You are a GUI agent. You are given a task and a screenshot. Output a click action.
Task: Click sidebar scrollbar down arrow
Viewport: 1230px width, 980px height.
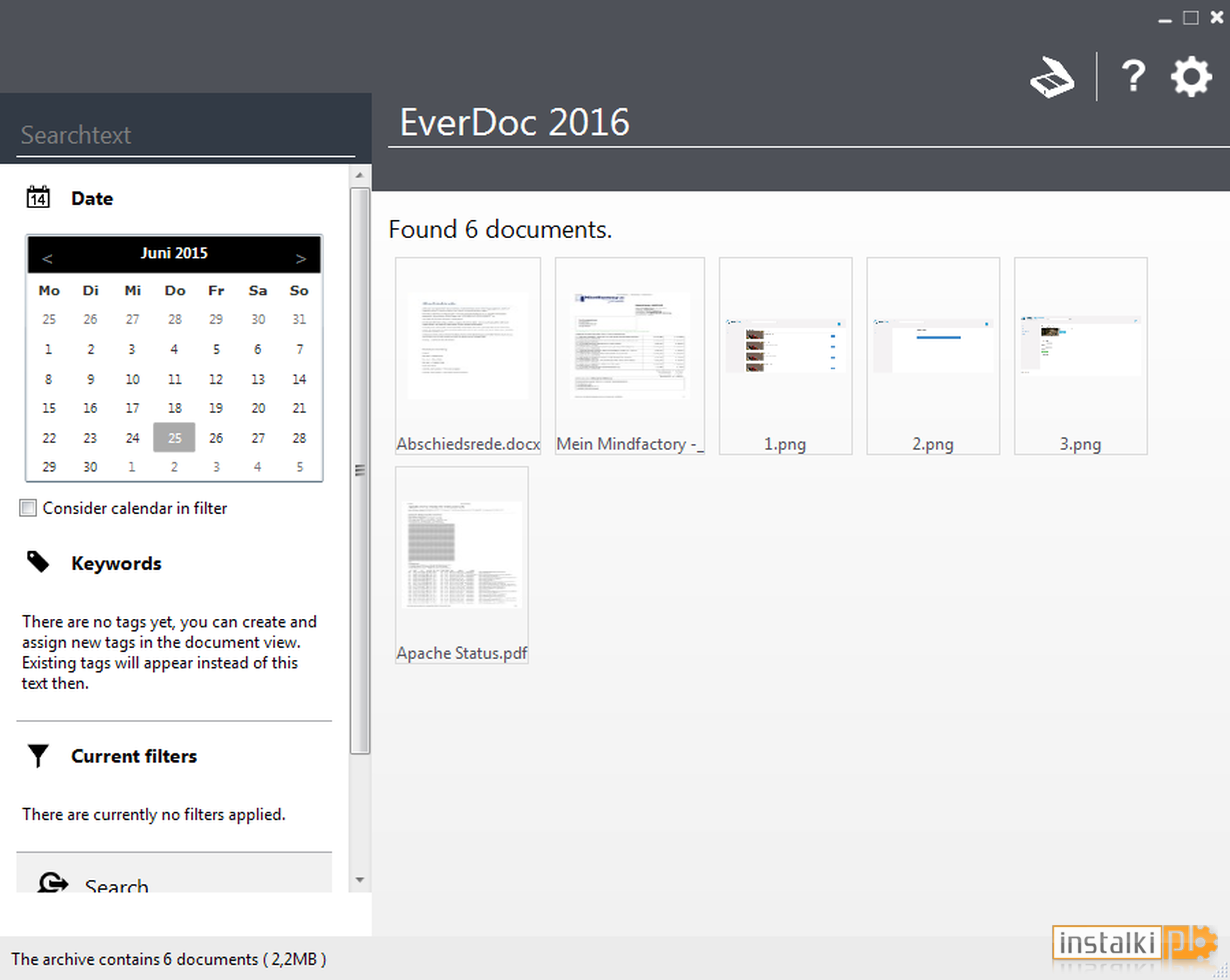[360, 880]
